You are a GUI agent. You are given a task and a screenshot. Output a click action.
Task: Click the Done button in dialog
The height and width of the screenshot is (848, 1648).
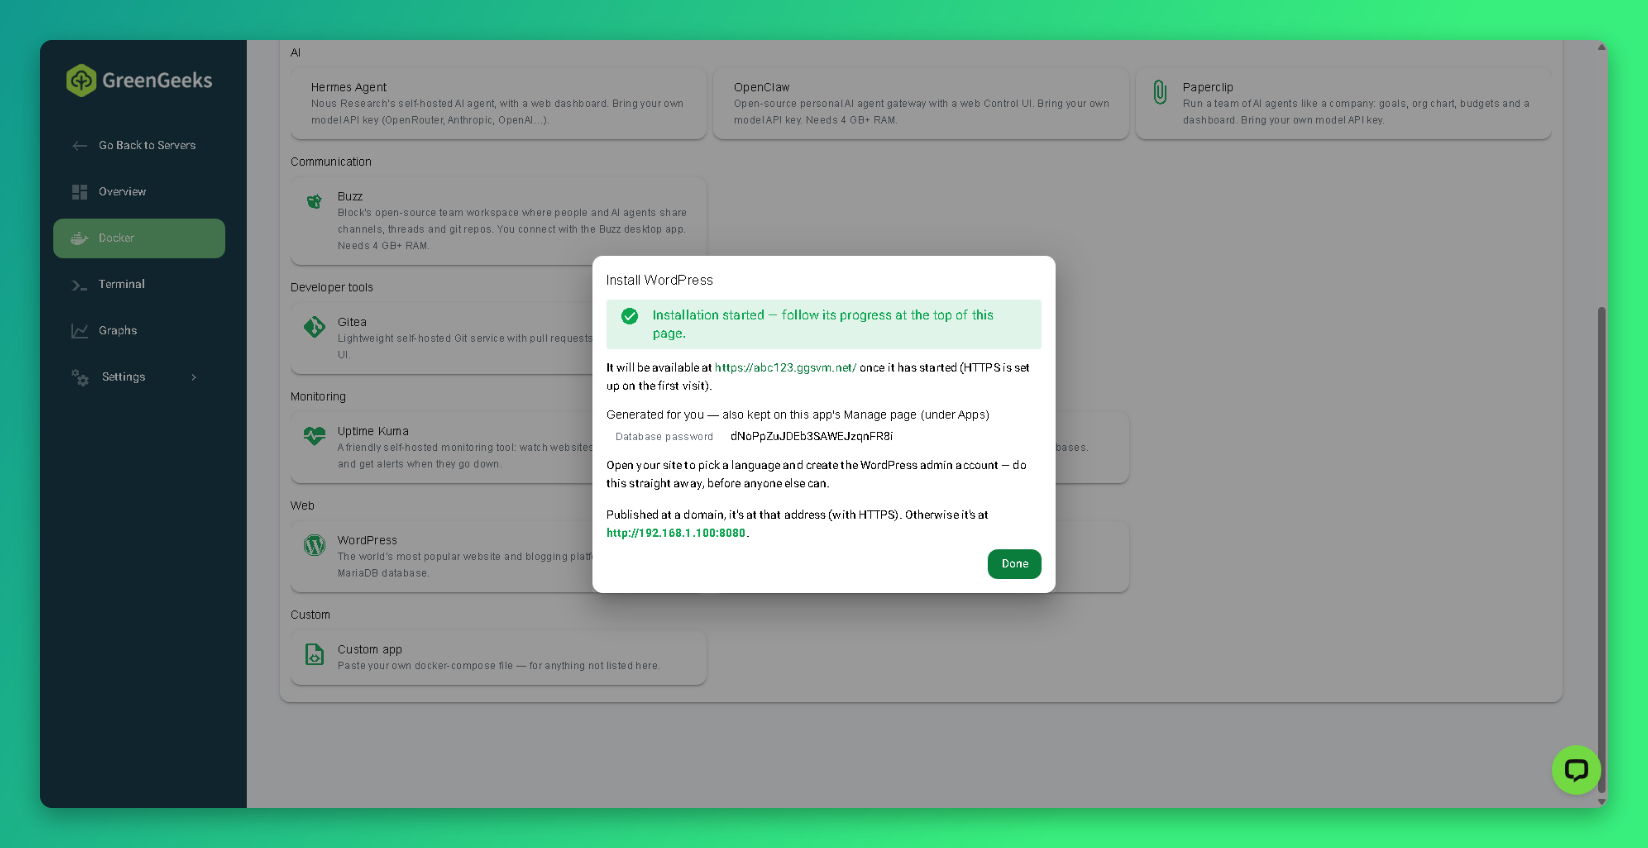pos(1014,564)
